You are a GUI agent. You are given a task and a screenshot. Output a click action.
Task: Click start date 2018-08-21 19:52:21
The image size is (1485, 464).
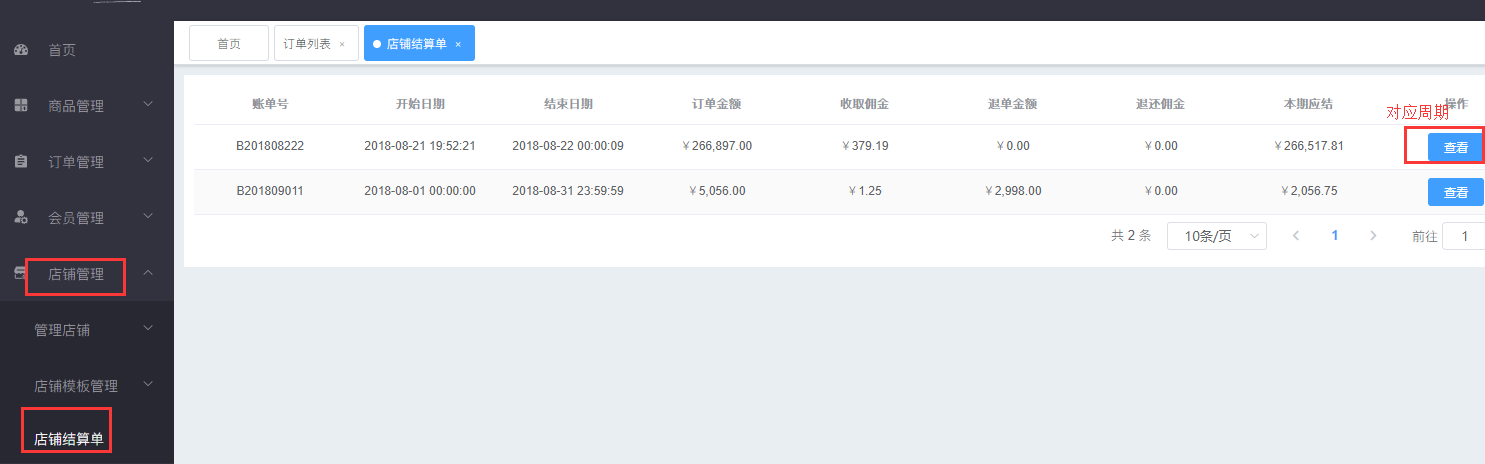click(420, 146)
